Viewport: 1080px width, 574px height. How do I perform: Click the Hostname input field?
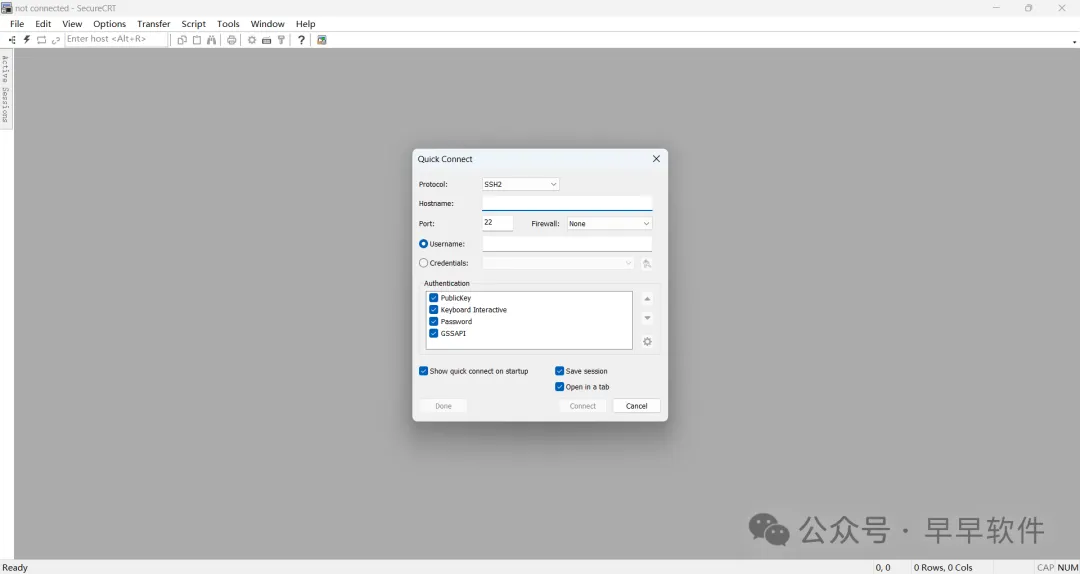point(567,203)
